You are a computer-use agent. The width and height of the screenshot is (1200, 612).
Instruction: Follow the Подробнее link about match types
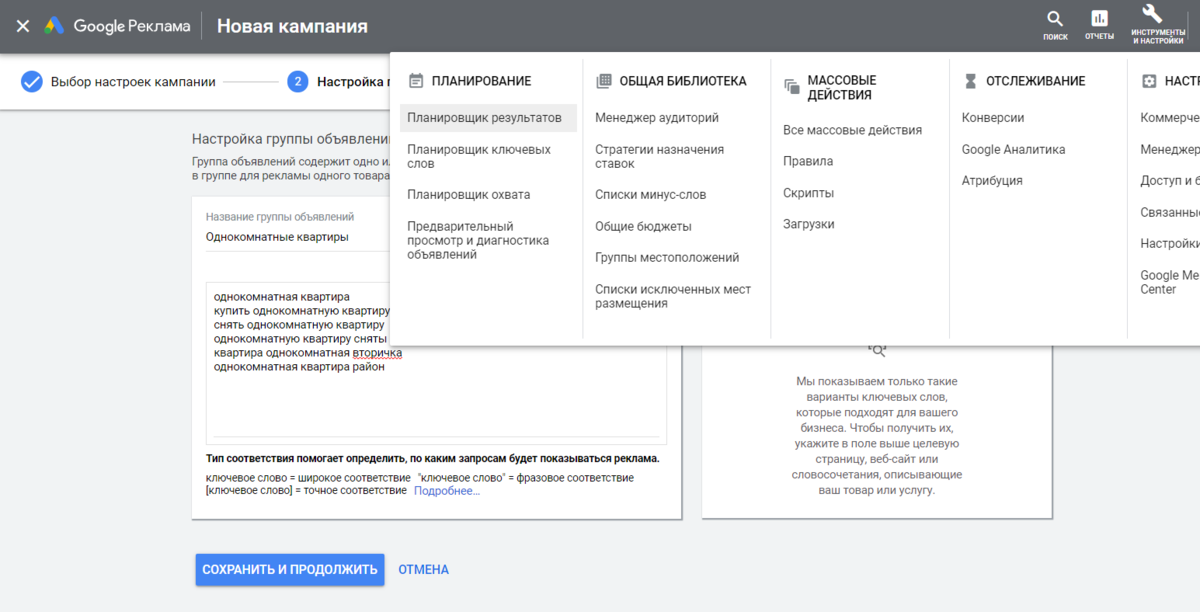click(x=446, y=491)
